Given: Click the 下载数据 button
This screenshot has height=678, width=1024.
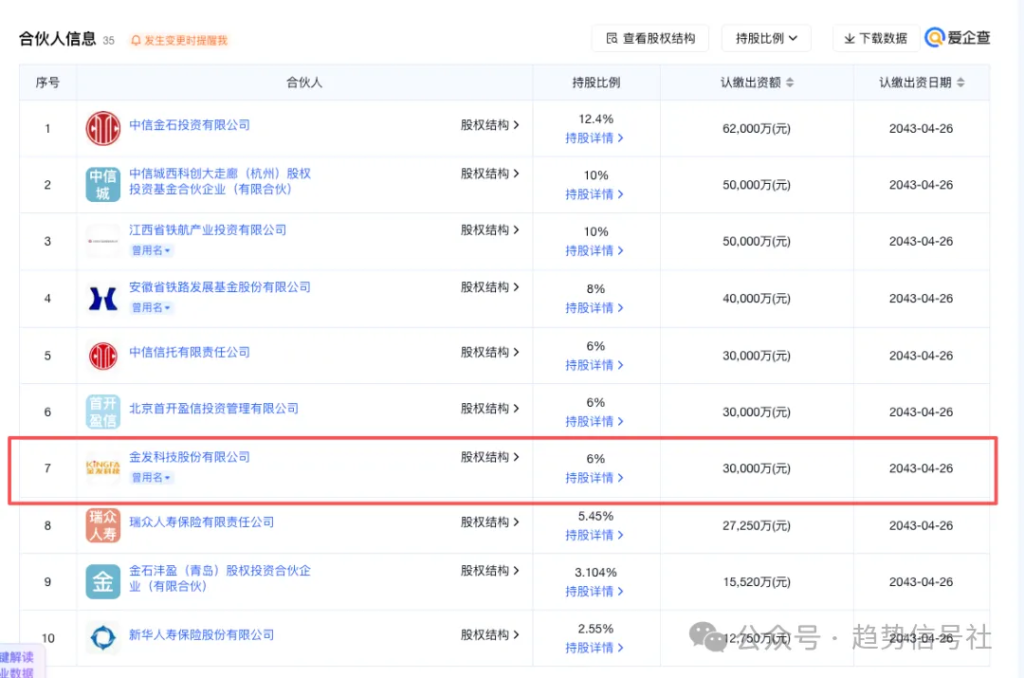Looking at the screenshot, I should point(875,38).
